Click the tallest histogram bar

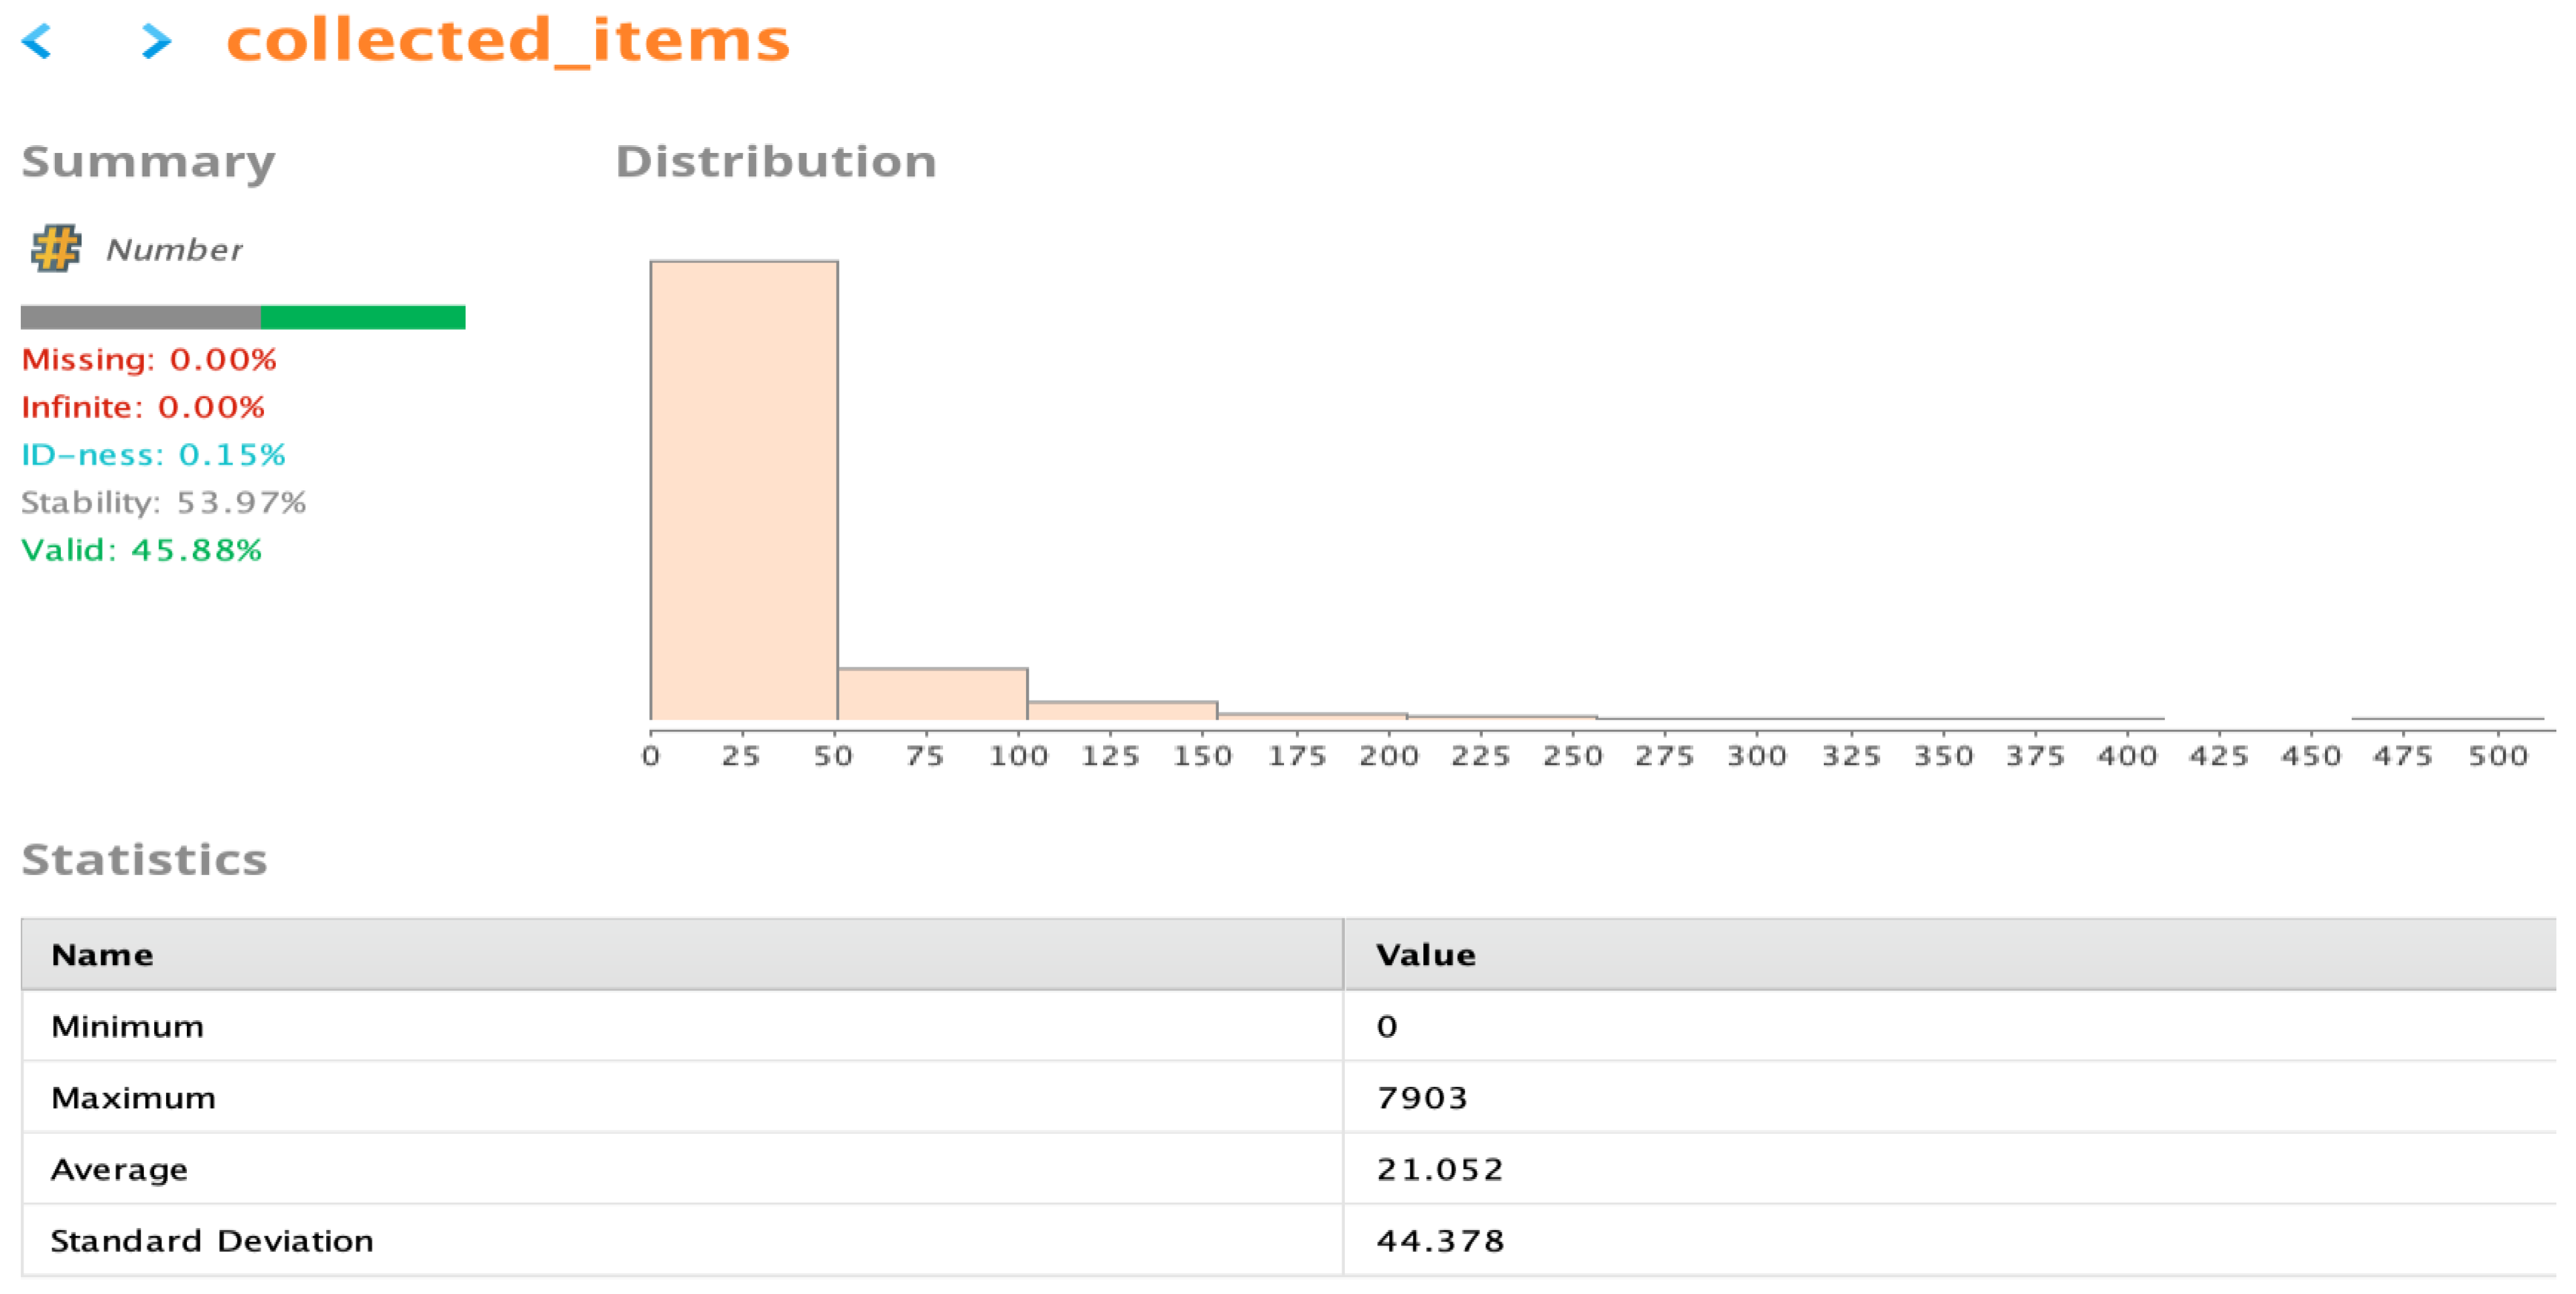[744, 490]
